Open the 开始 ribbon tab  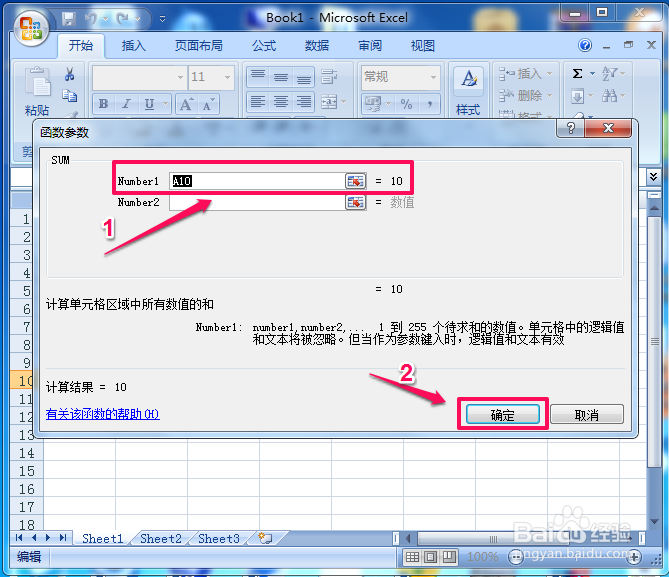[x=81, y=45]
